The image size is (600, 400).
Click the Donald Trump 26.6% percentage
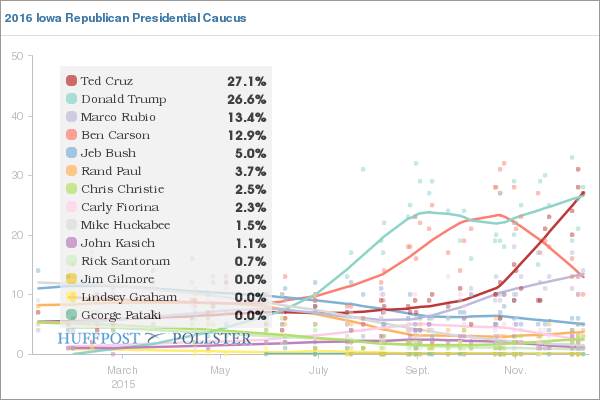coord(247,99)
